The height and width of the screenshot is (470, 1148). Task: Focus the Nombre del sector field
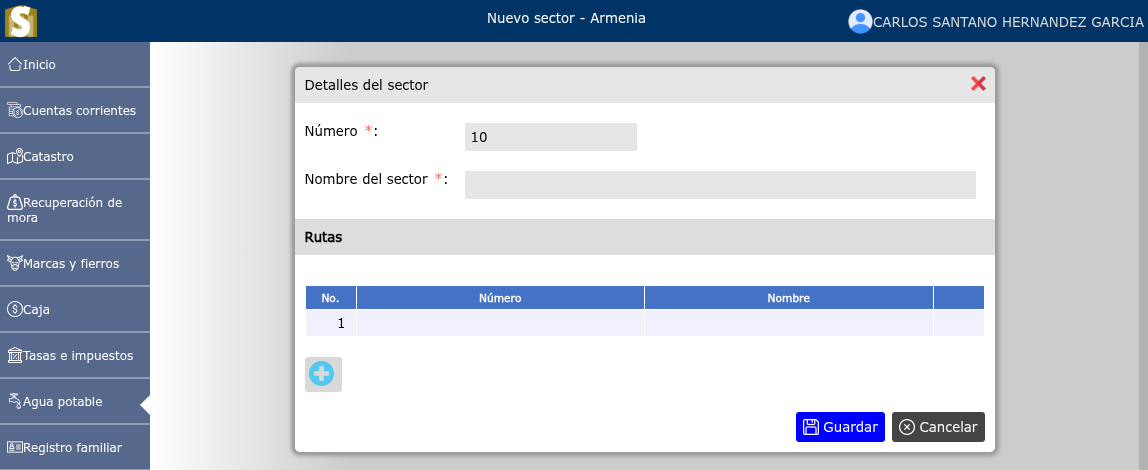click(720, 184)
